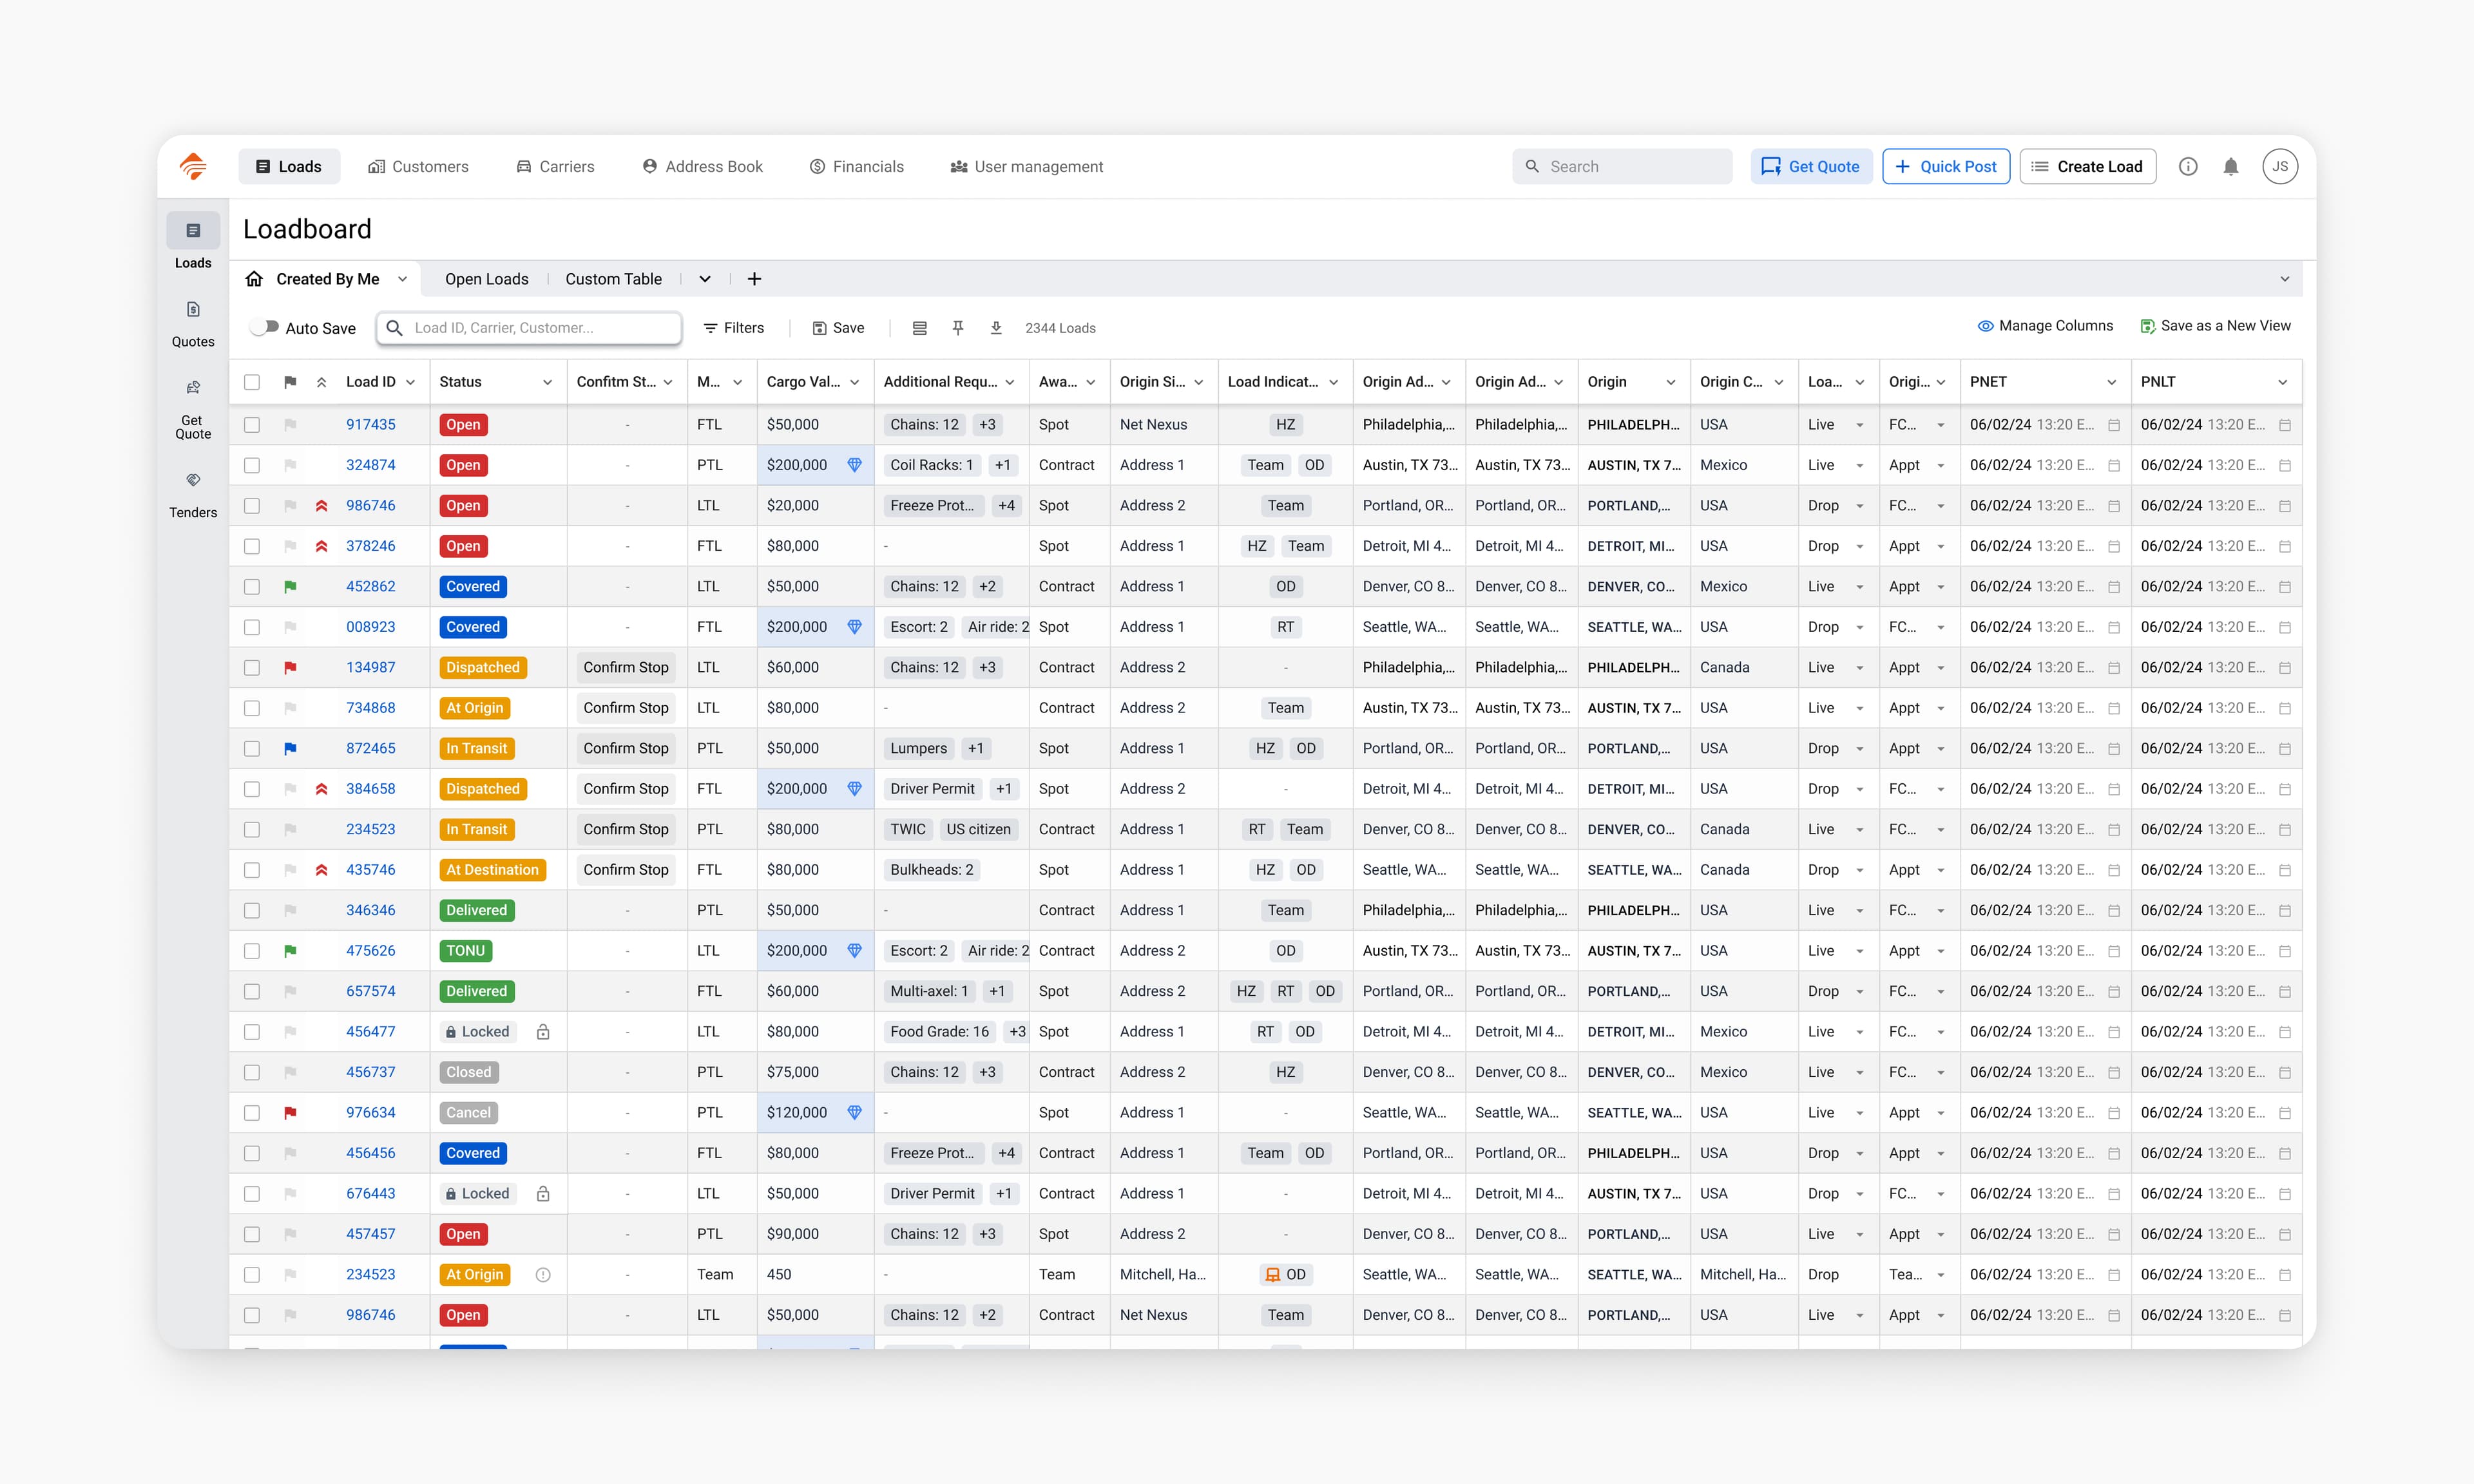Collapse the view bar chevron on the right
Screen dimensions: 2474x1484
(x=2285, y=279)
